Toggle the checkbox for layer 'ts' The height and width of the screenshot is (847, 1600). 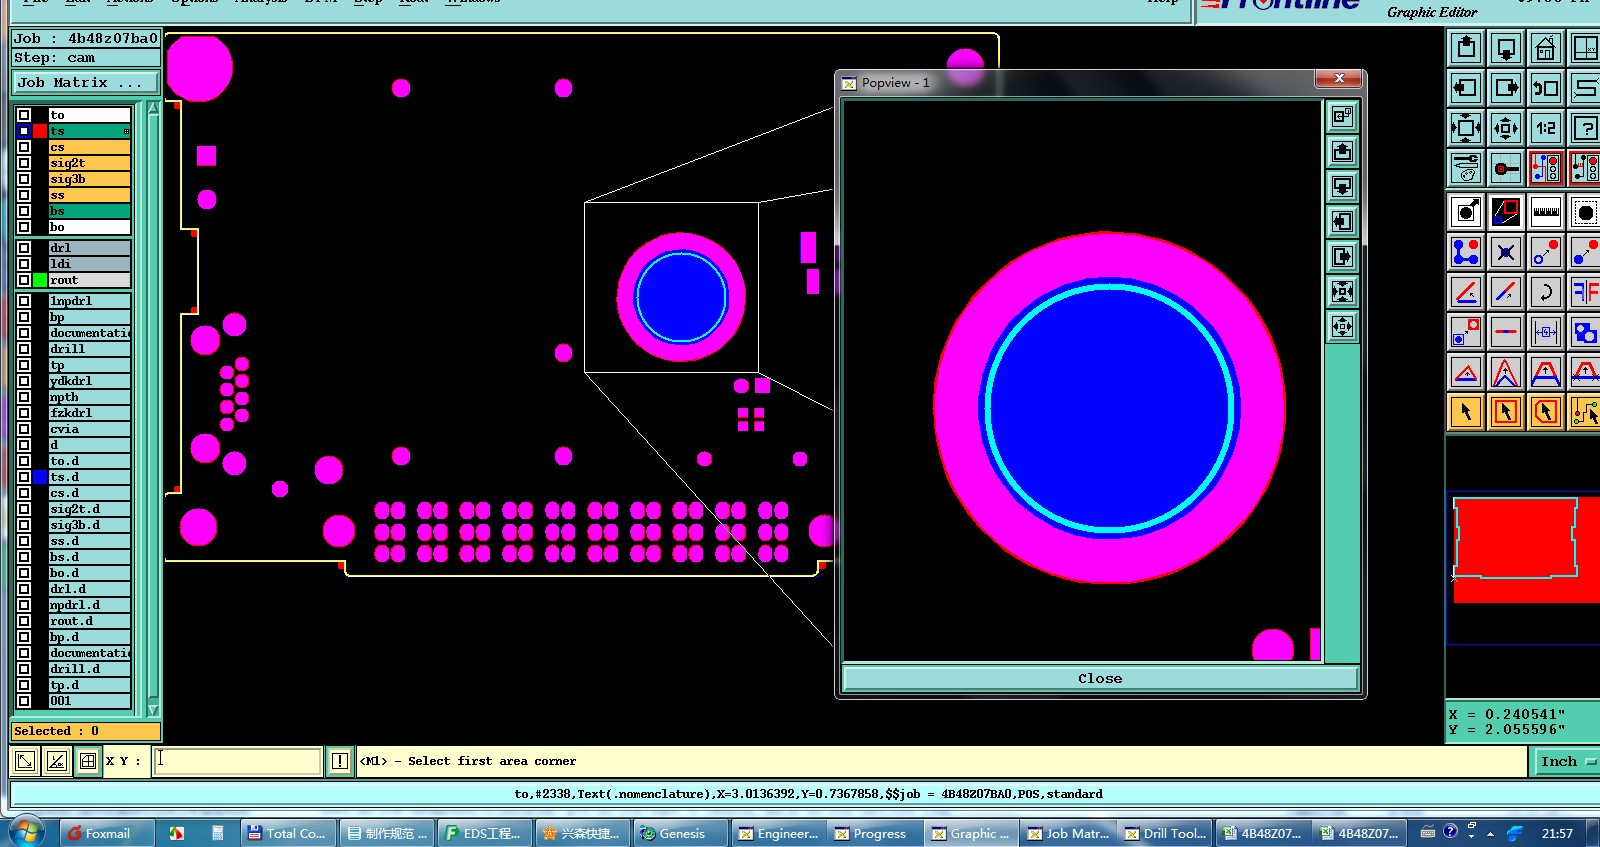[x=24, y=131]
